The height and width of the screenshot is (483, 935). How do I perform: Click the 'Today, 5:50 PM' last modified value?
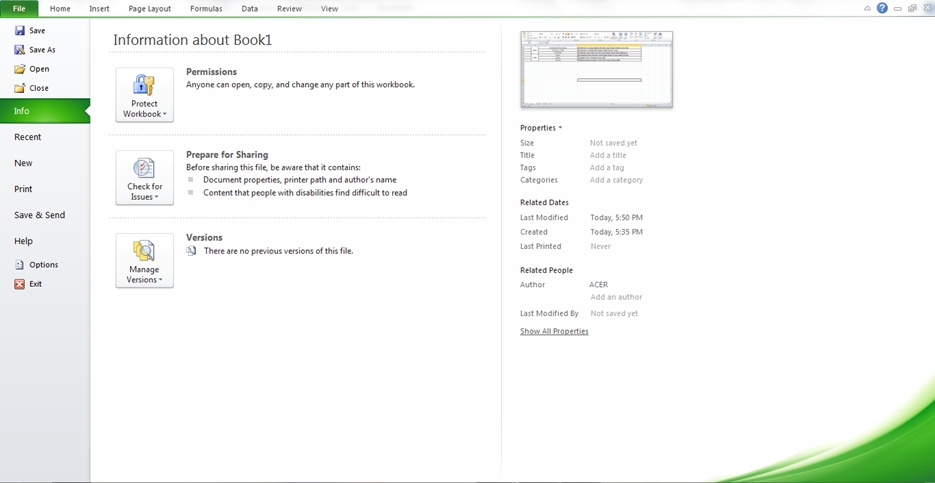617,218
